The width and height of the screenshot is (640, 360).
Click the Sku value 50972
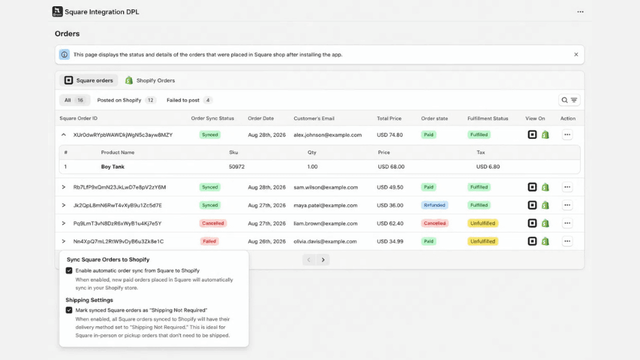[x=237, y=167]
